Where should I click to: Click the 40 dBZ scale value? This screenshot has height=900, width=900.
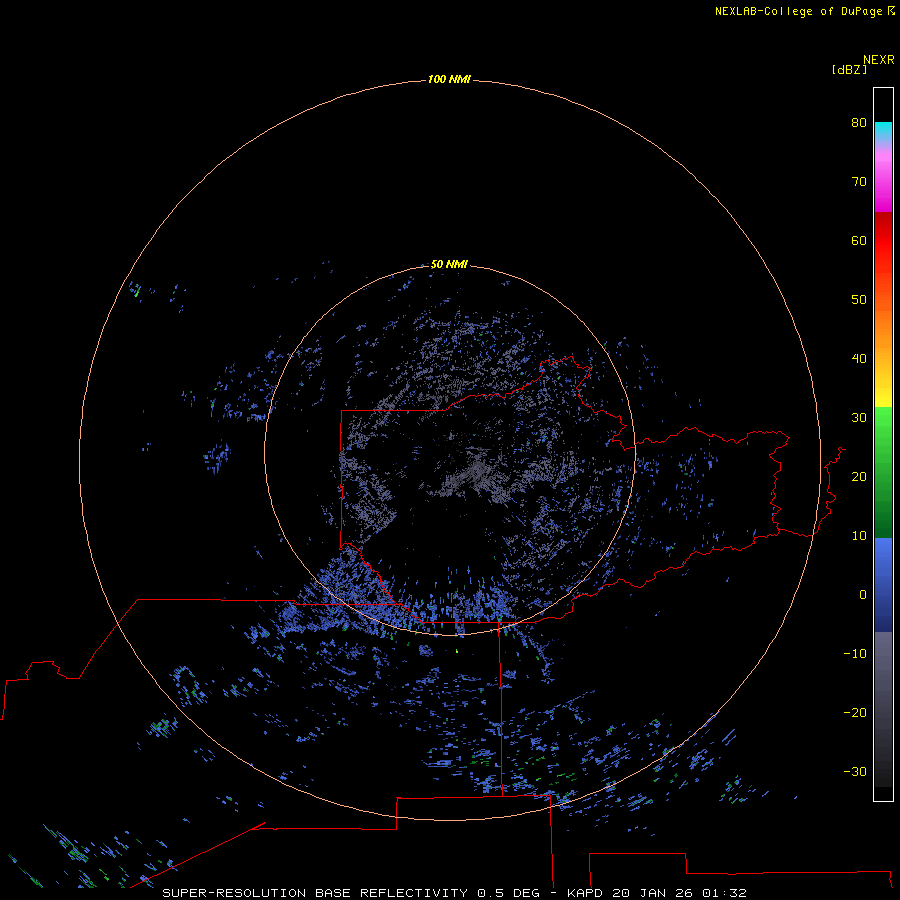(859, 359)
